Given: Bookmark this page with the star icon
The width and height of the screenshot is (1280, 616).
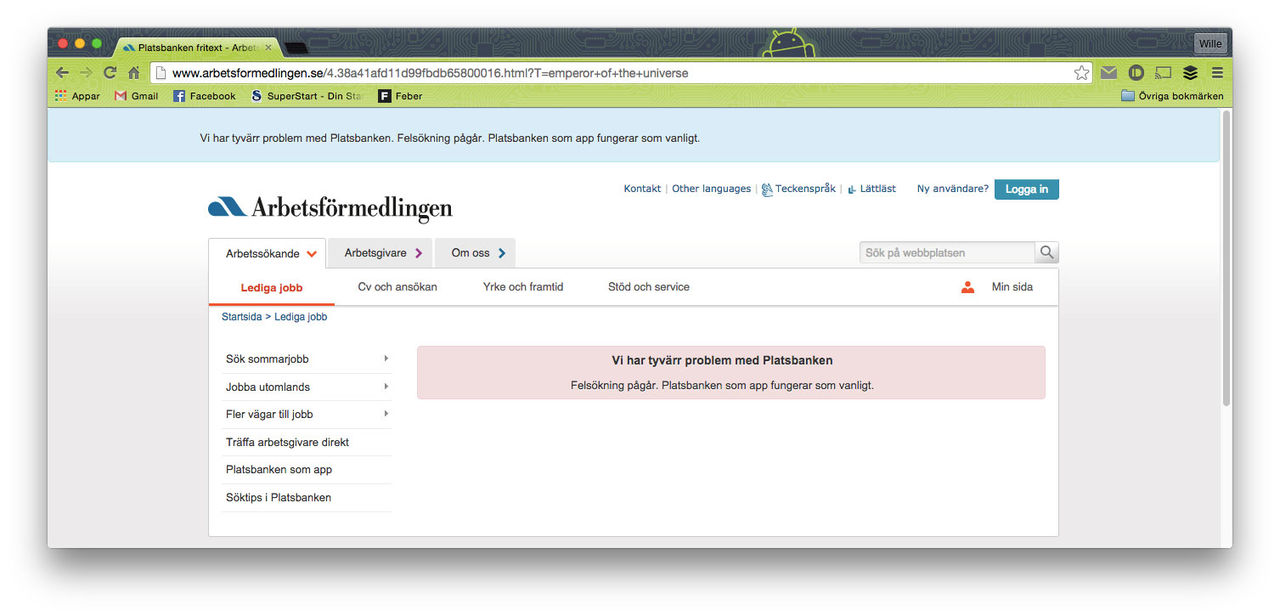Looking at the screenshot, I should click(1081, 73).
